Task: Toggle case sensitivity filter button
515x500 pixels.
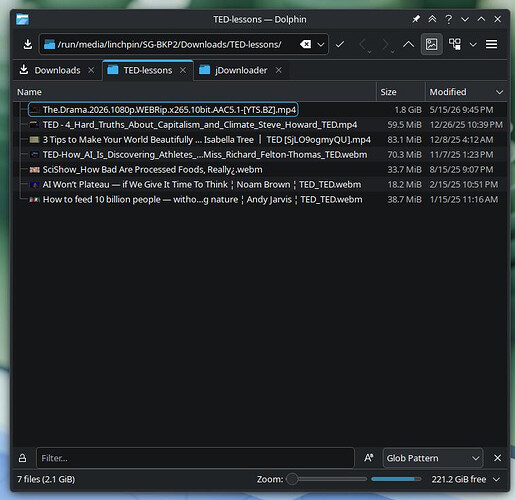Action: 368,458
